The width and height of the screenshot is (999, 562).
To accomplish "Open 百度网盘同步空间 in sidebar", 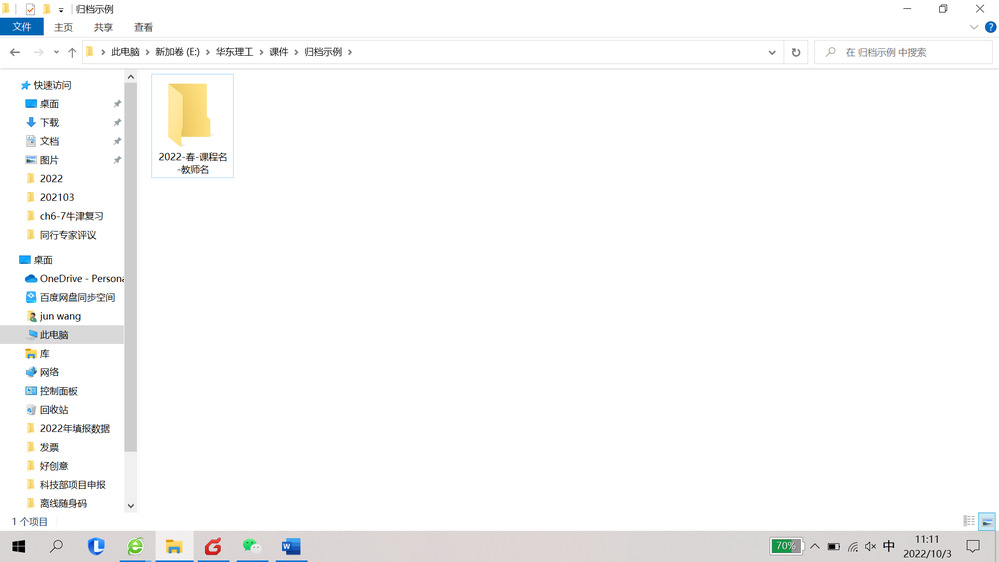I will (77, 298).
